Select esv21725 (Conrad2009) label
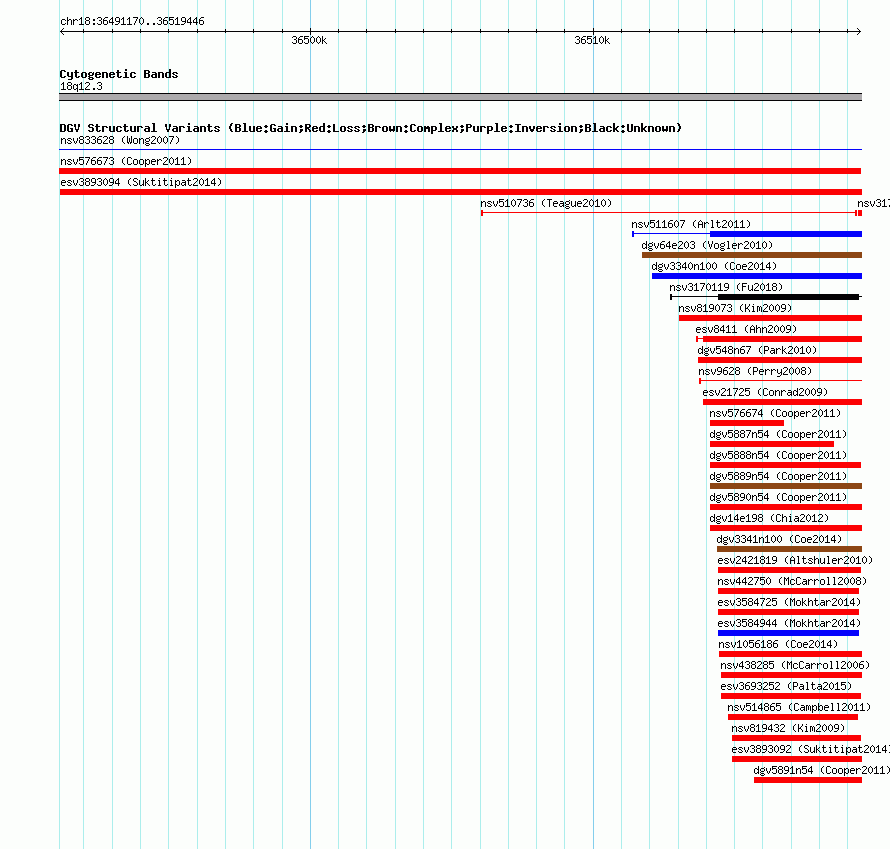This screenshot has height=849, width=890. click(765, 392)
